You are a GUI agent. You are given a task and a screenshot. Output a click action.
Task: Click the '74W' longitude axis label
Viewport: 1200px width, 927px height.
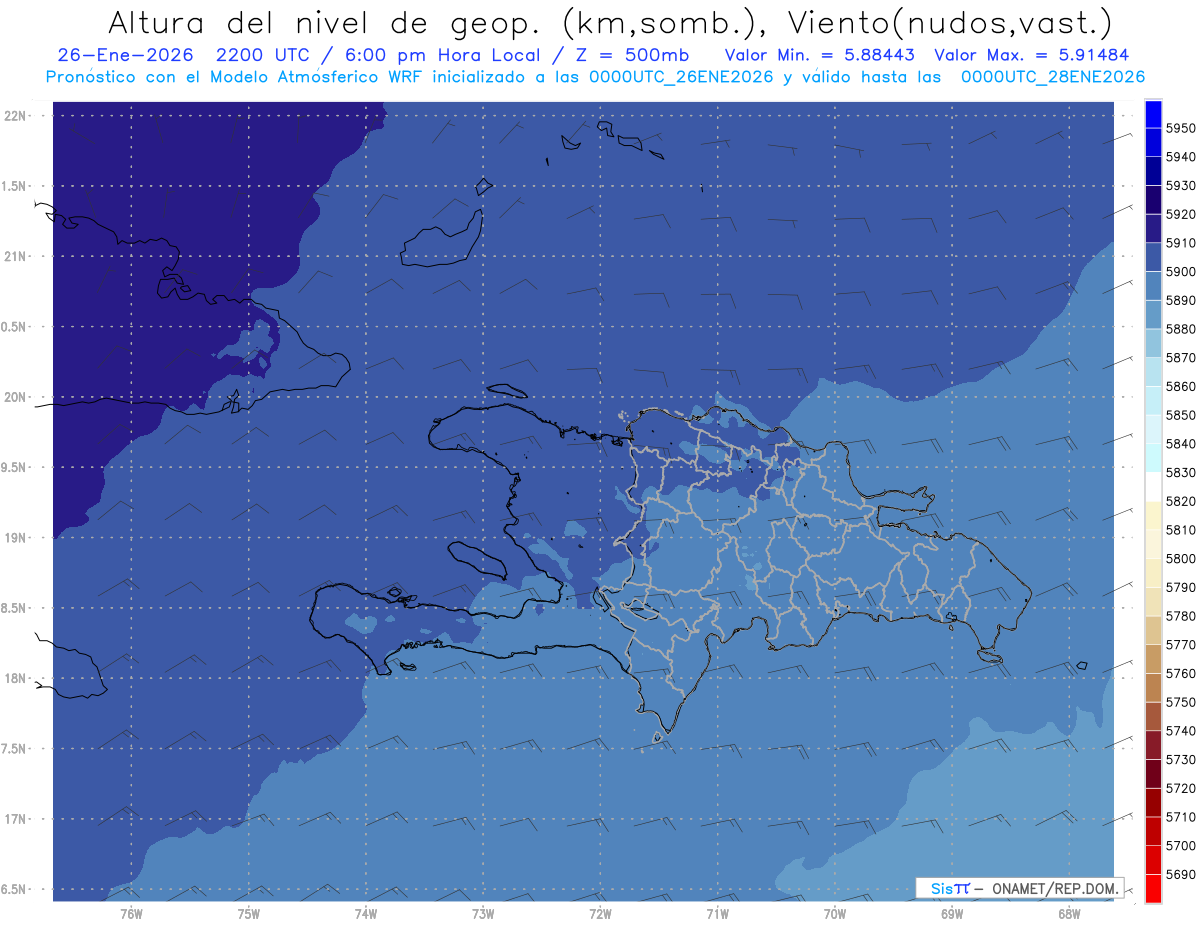[366, 913]
